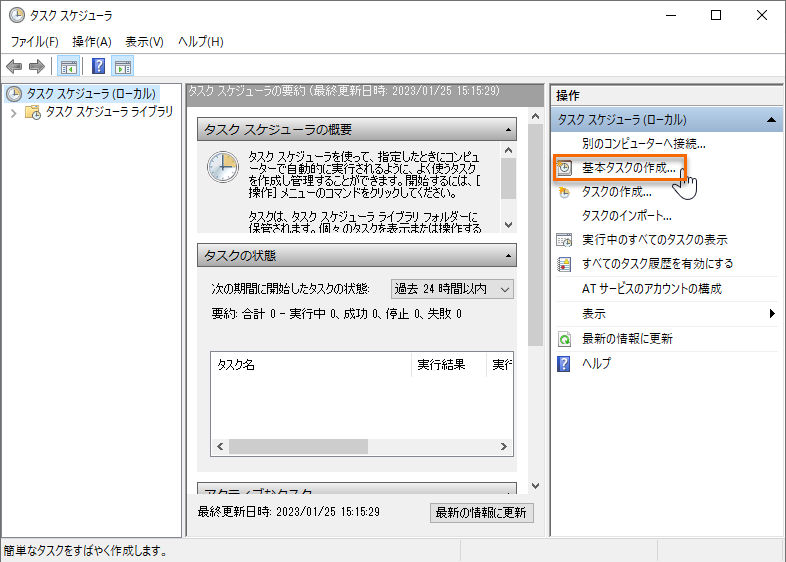Open the ファイル(F) menu

click(34, 42)
